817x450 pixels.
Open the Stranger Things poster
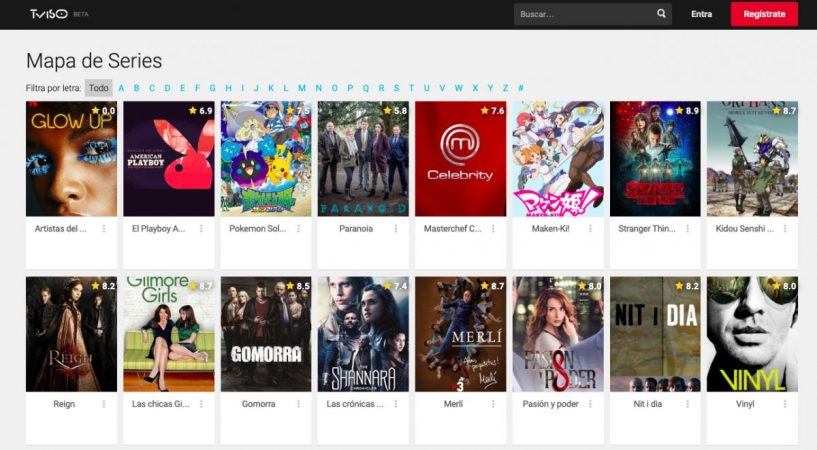655,159
